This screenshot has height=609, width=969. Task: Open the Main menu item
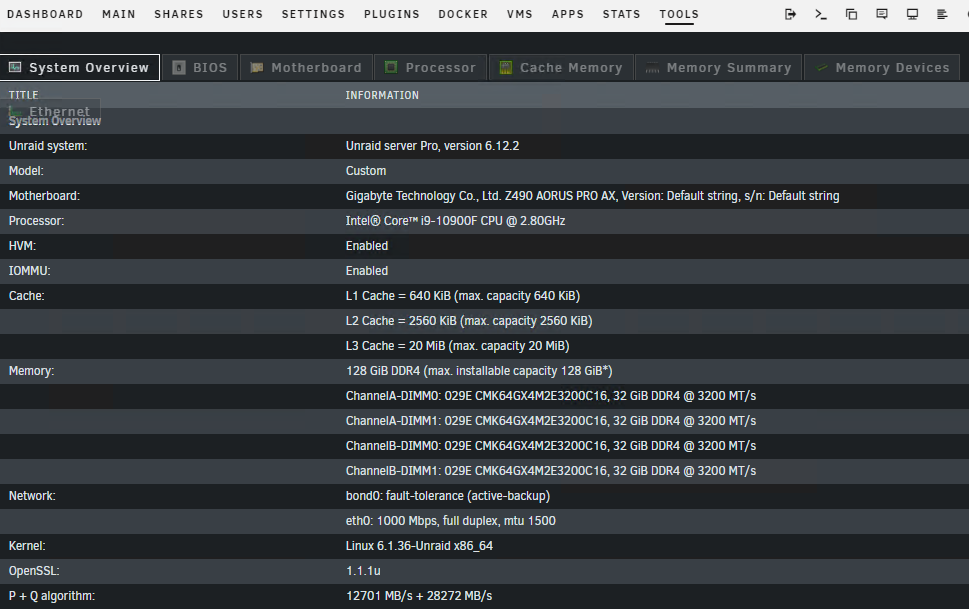[119, 14]
